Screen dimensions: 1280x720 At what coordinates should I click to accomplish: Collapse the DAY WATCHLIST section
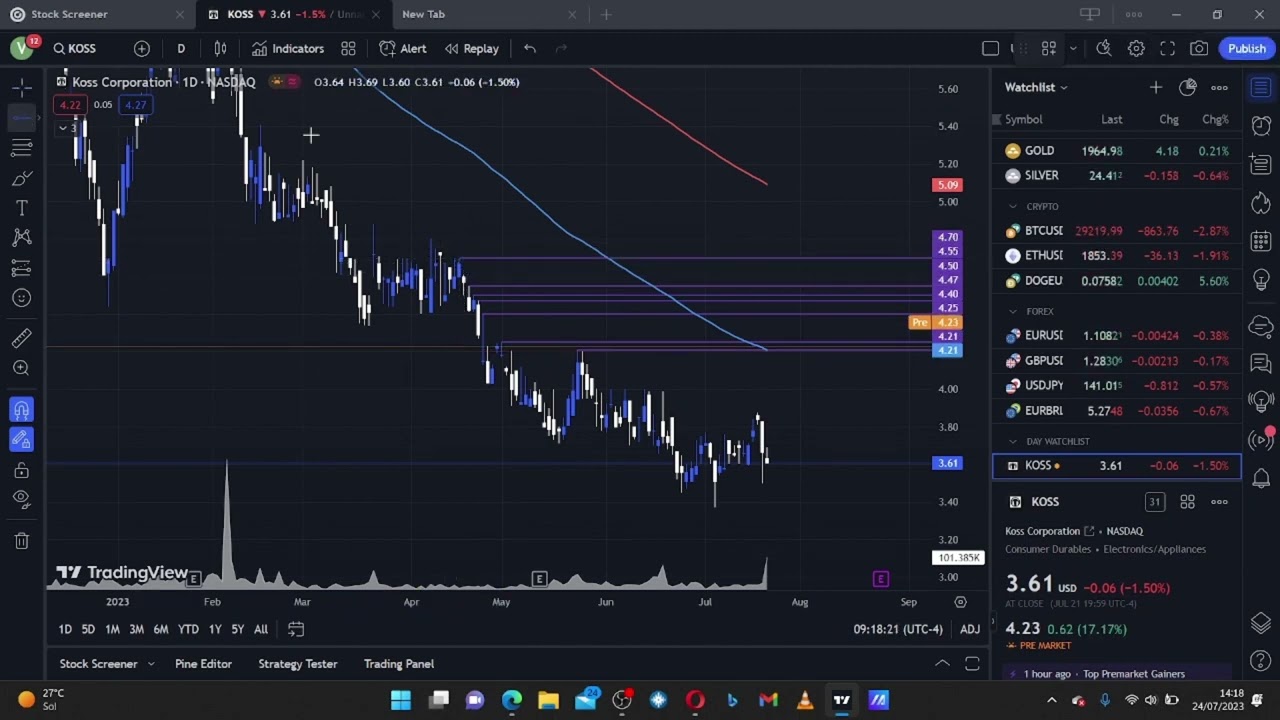(x=1013, y=441)
